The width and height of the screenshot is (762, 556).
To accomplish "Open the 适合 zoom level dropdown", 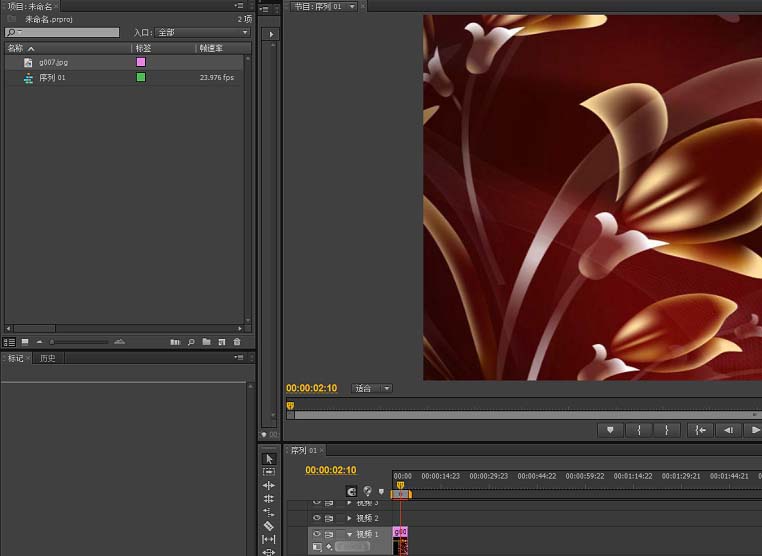I will [371, 388].
